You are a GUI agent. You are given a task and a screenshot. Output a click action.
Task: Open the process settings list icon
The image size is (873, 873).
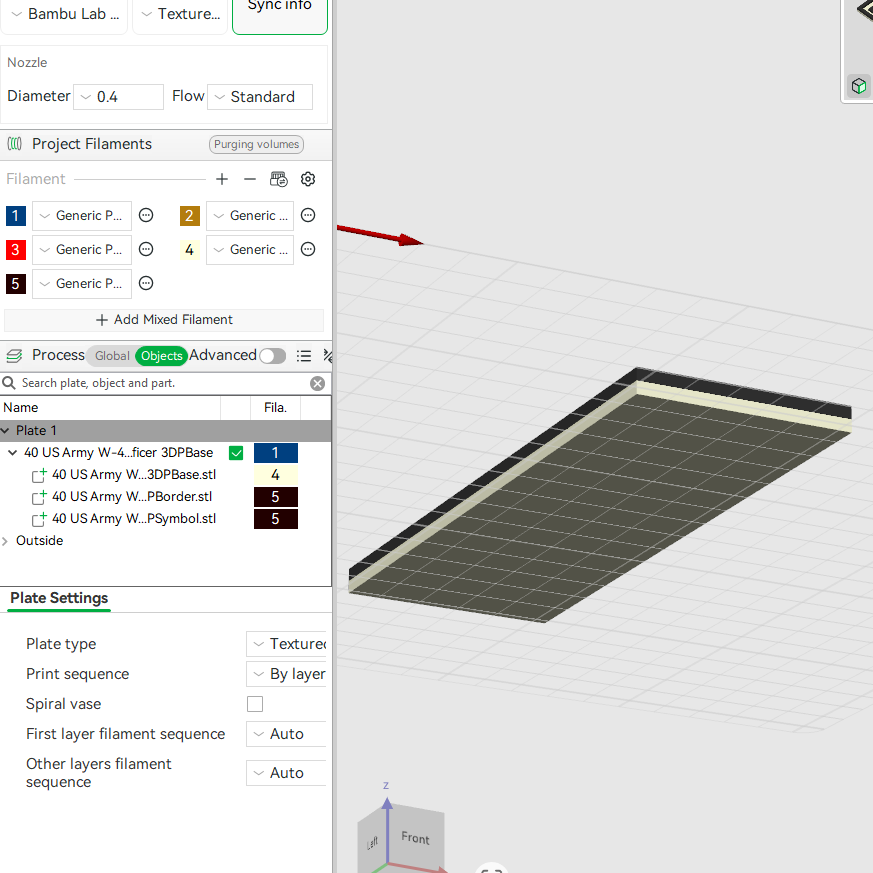(x=304, y=356)
